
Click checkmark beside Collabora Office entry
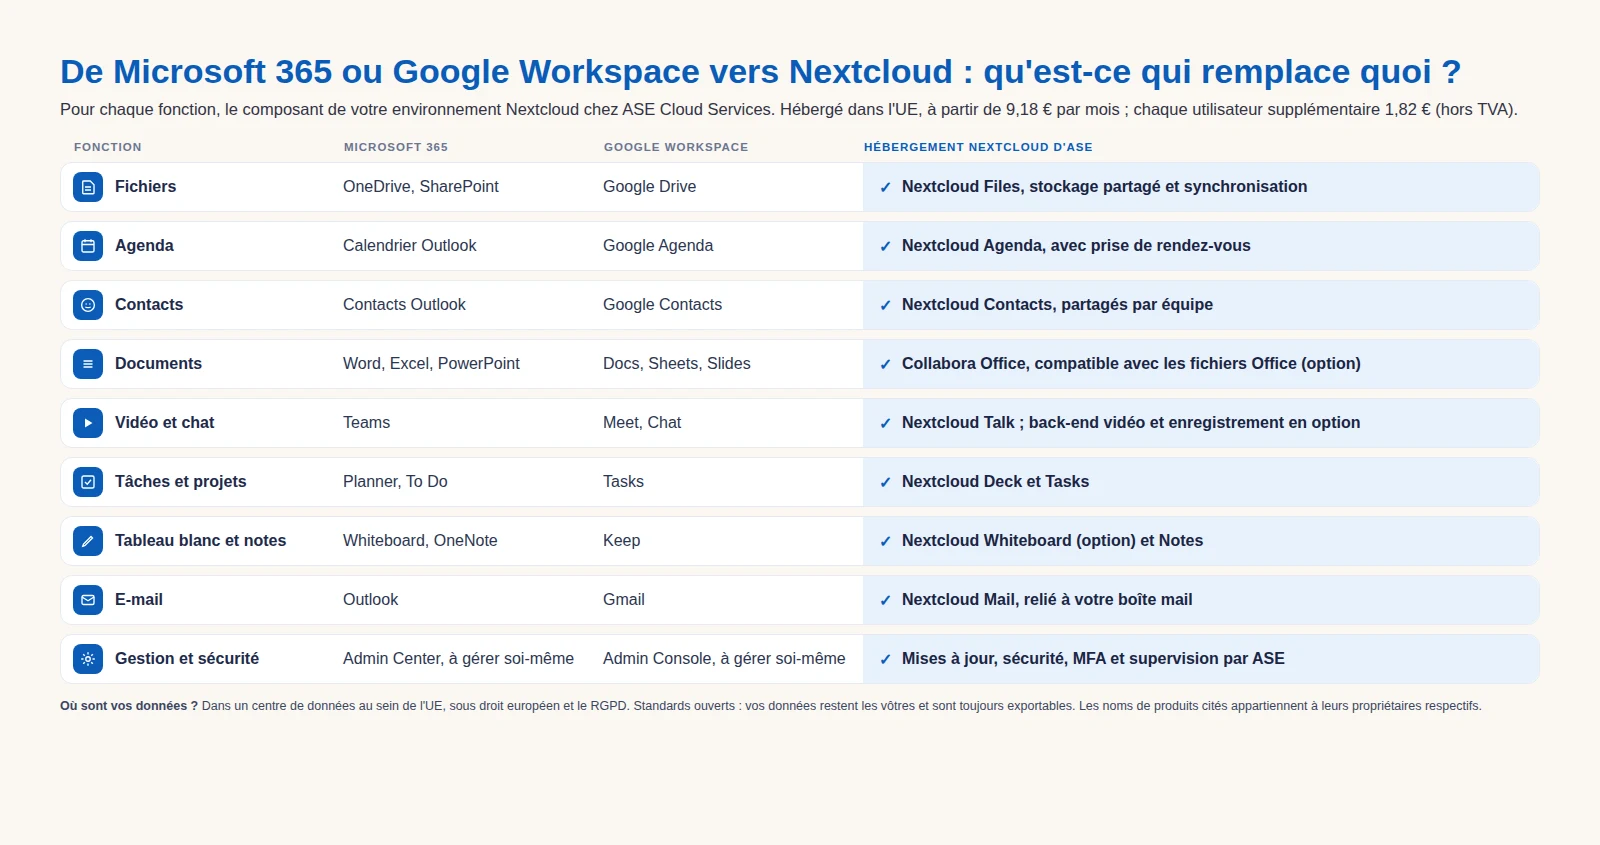pyautogui.click(x=885, y=364)
